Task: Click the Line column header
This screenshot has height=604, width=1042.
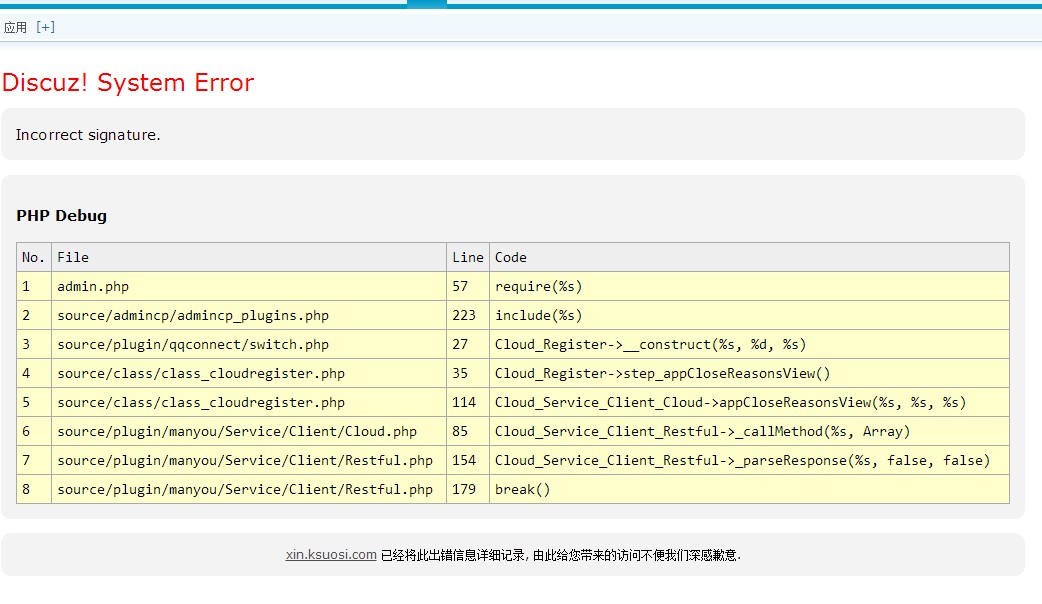Action: point(467,257)
